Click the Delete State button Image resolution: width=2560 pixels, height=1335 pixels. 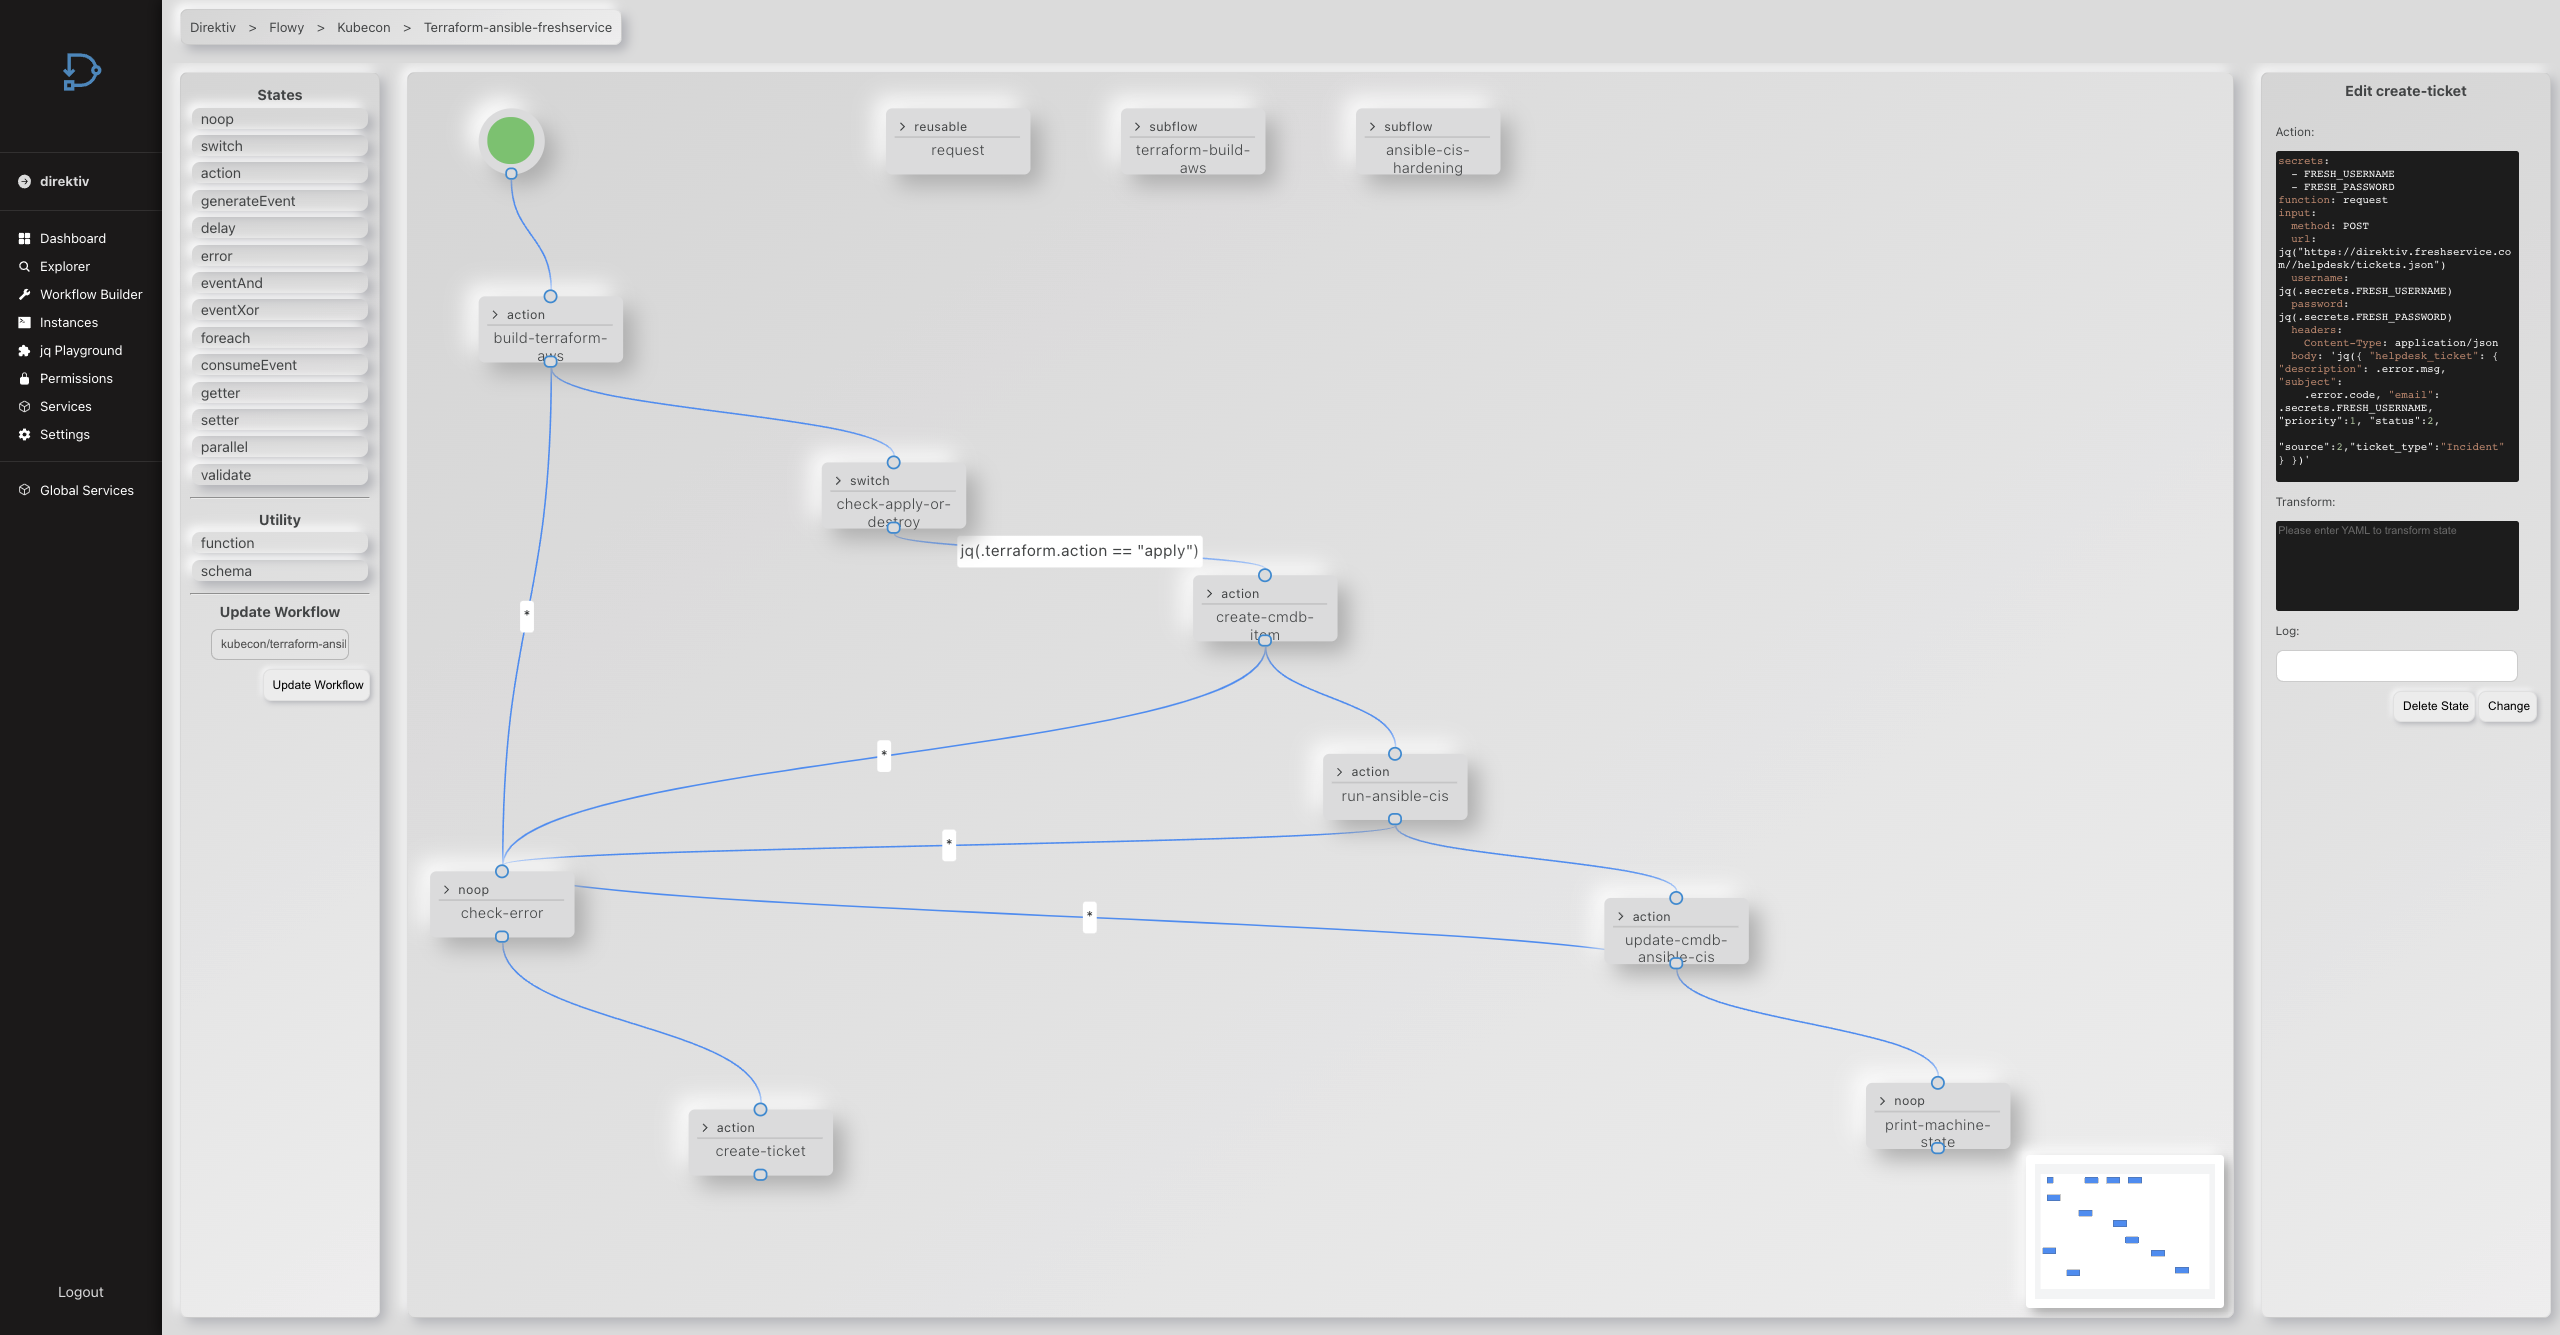2433,706
